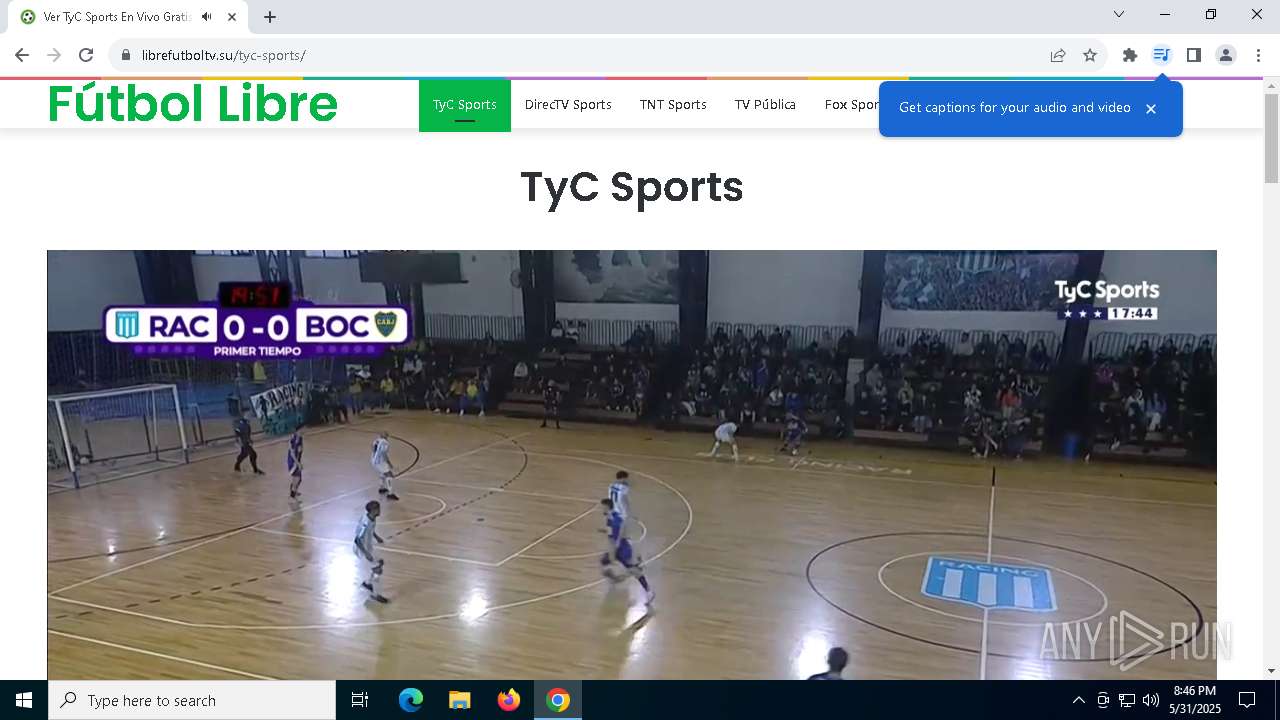Image resolution: width=1280 pixels, height=720 pixels.
Task: Mute the tab via speaker icon
Action: click(x=206, y=17)
